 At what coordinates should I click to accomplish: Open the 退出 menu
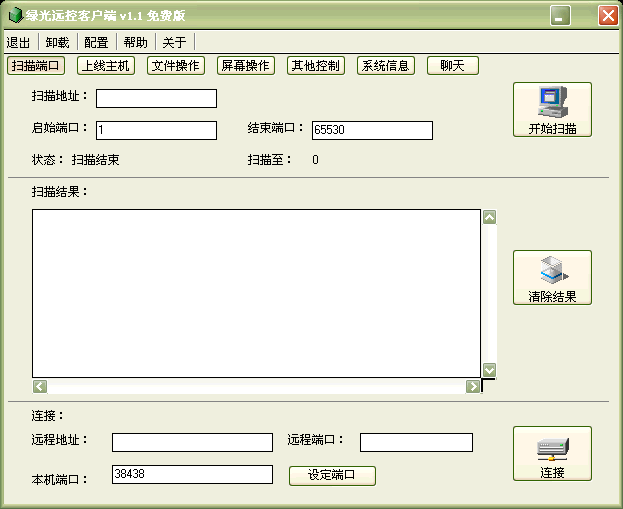click(x=19, y=42)
